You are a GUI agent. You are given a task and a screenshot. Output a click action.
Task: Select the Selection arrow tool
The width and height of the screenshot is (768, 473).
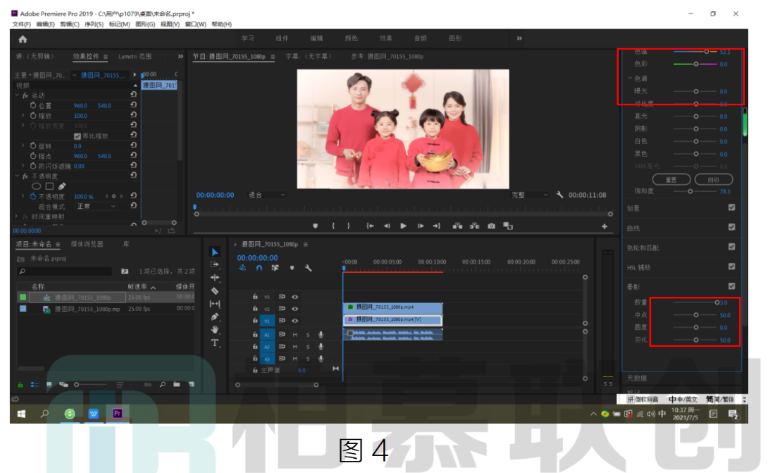tap(215, 252)
